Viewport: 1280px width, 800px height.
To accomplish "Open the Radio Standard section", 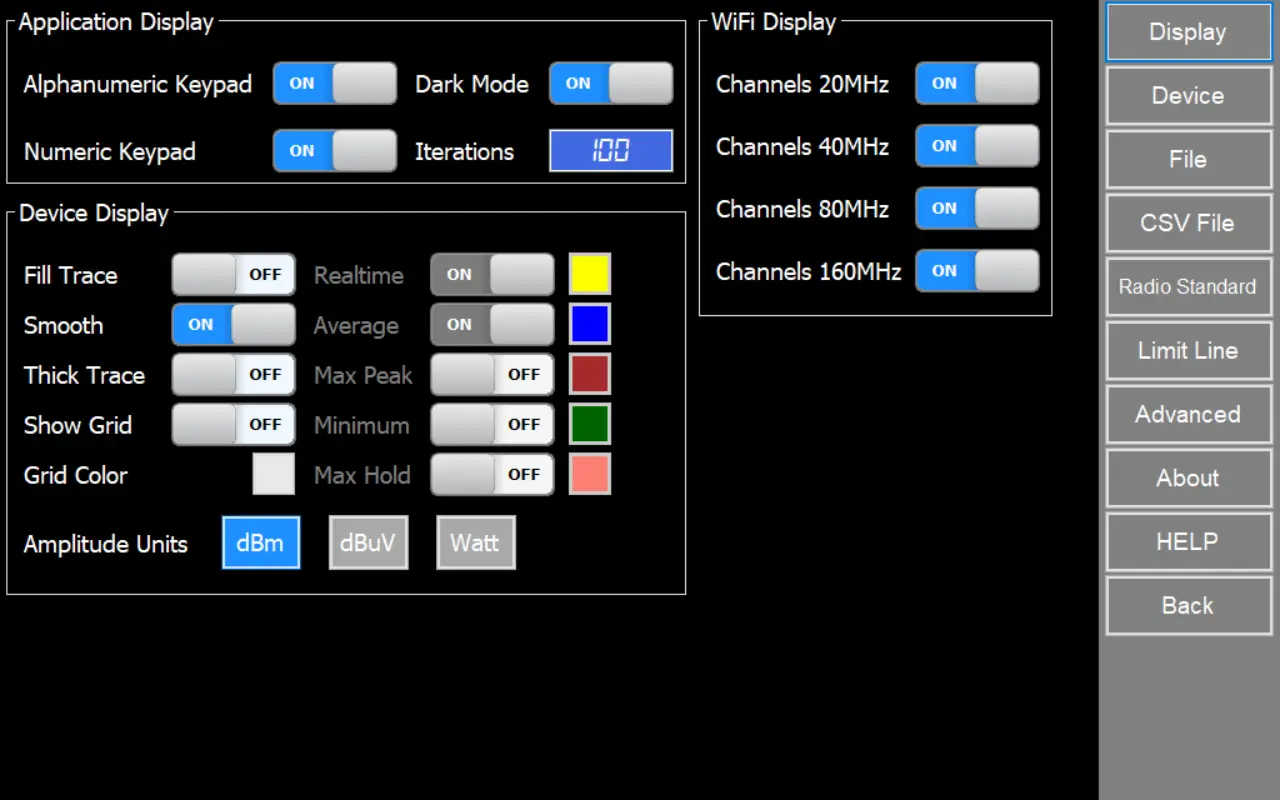I will 1188,287.
